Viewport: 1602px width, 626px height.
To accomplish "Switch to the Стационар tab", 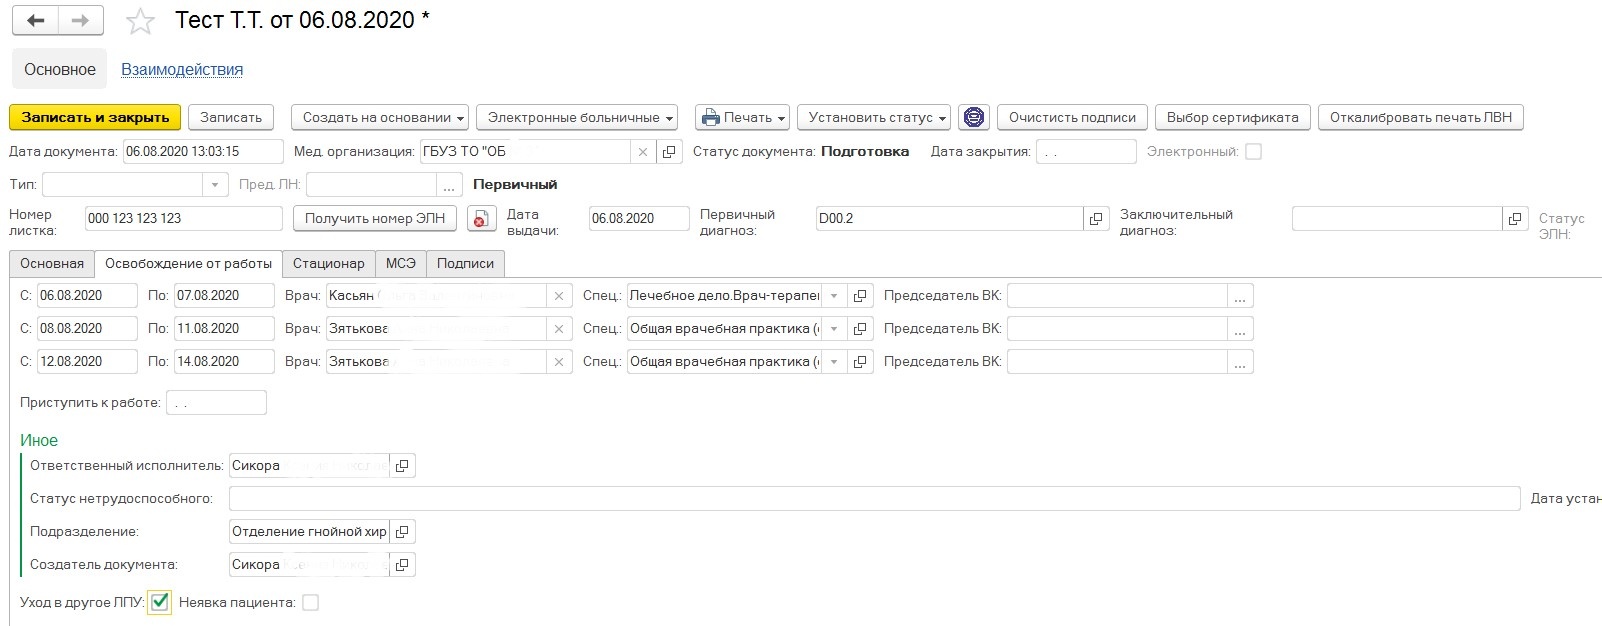I will 328,264.
